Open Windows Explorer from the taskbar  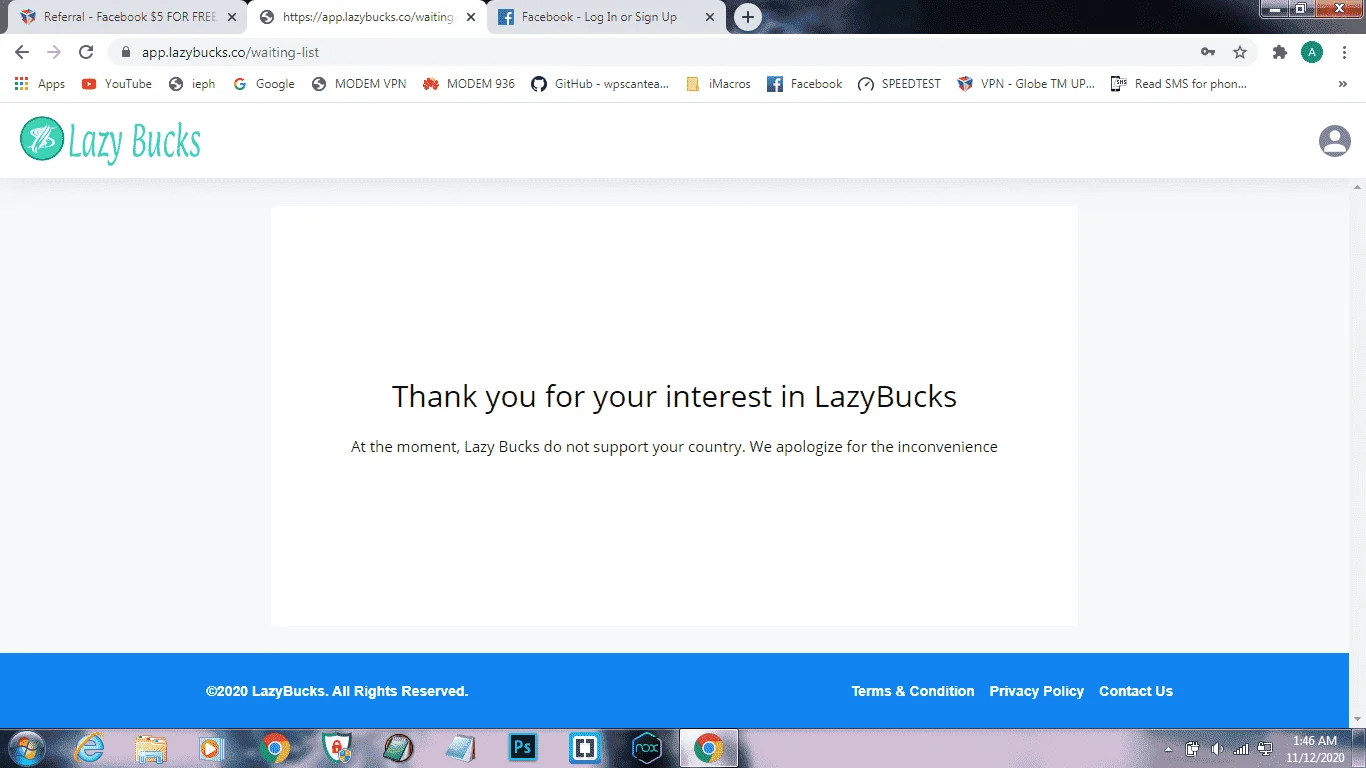pos(151,748)
